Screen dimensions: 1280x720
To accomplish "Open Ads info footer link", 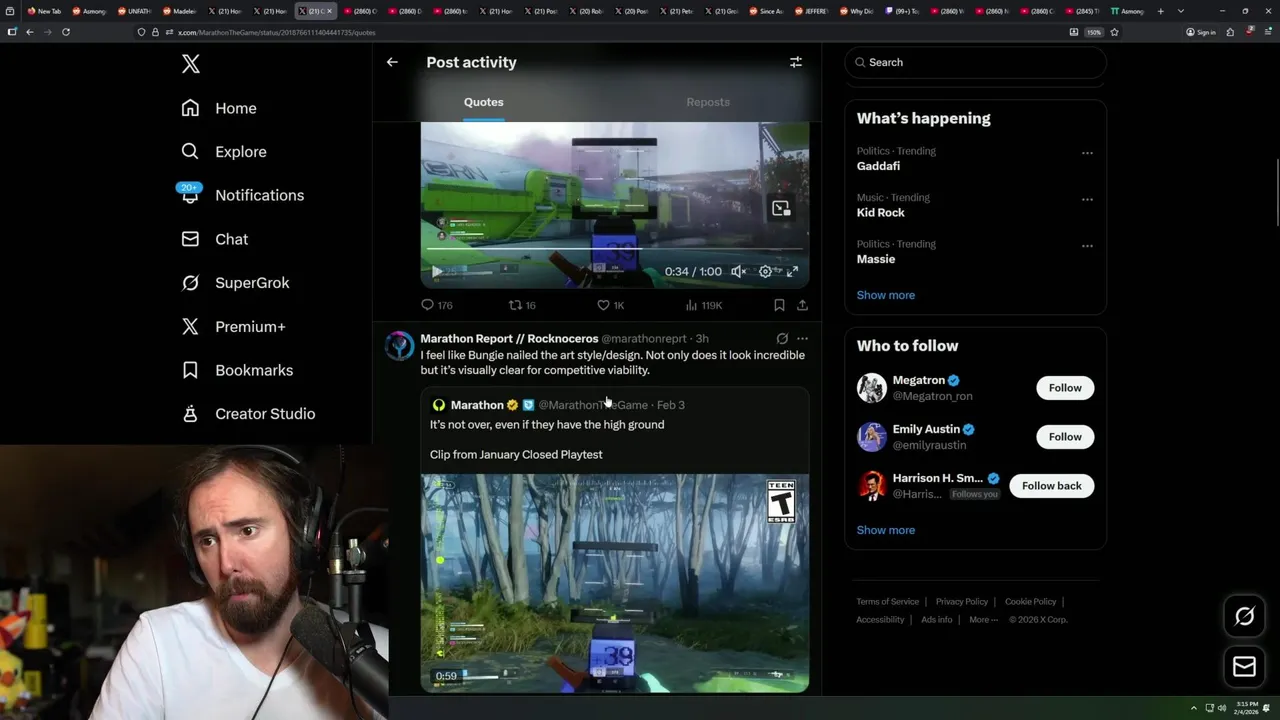I will pos(936,620).
